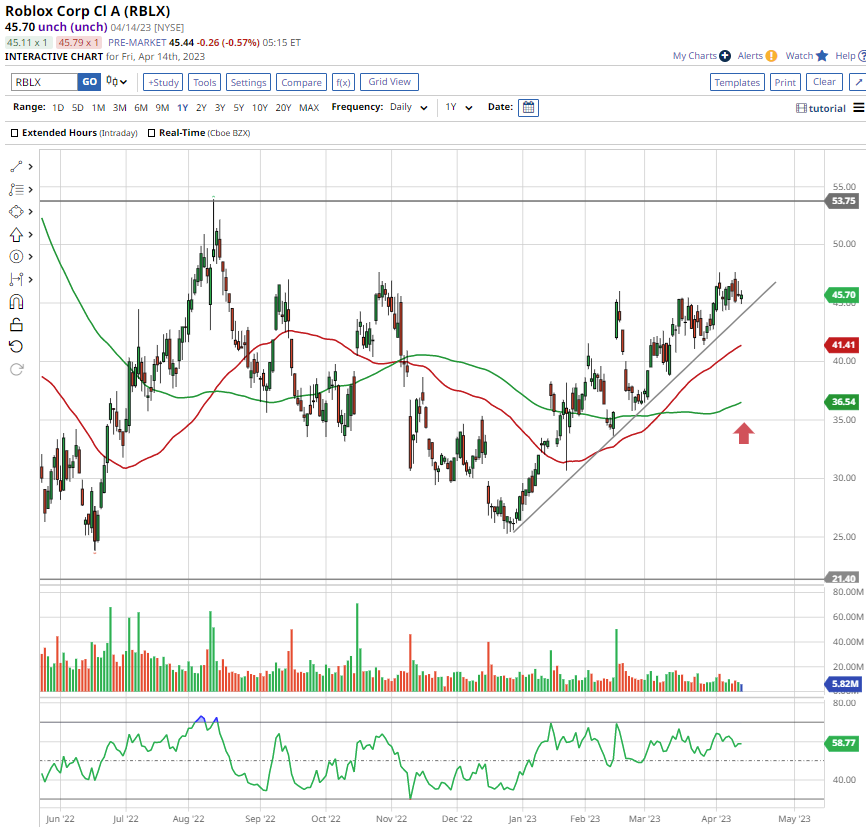866x837 pixels.
Task: Click the Clear button
Action: coord(824,82)
